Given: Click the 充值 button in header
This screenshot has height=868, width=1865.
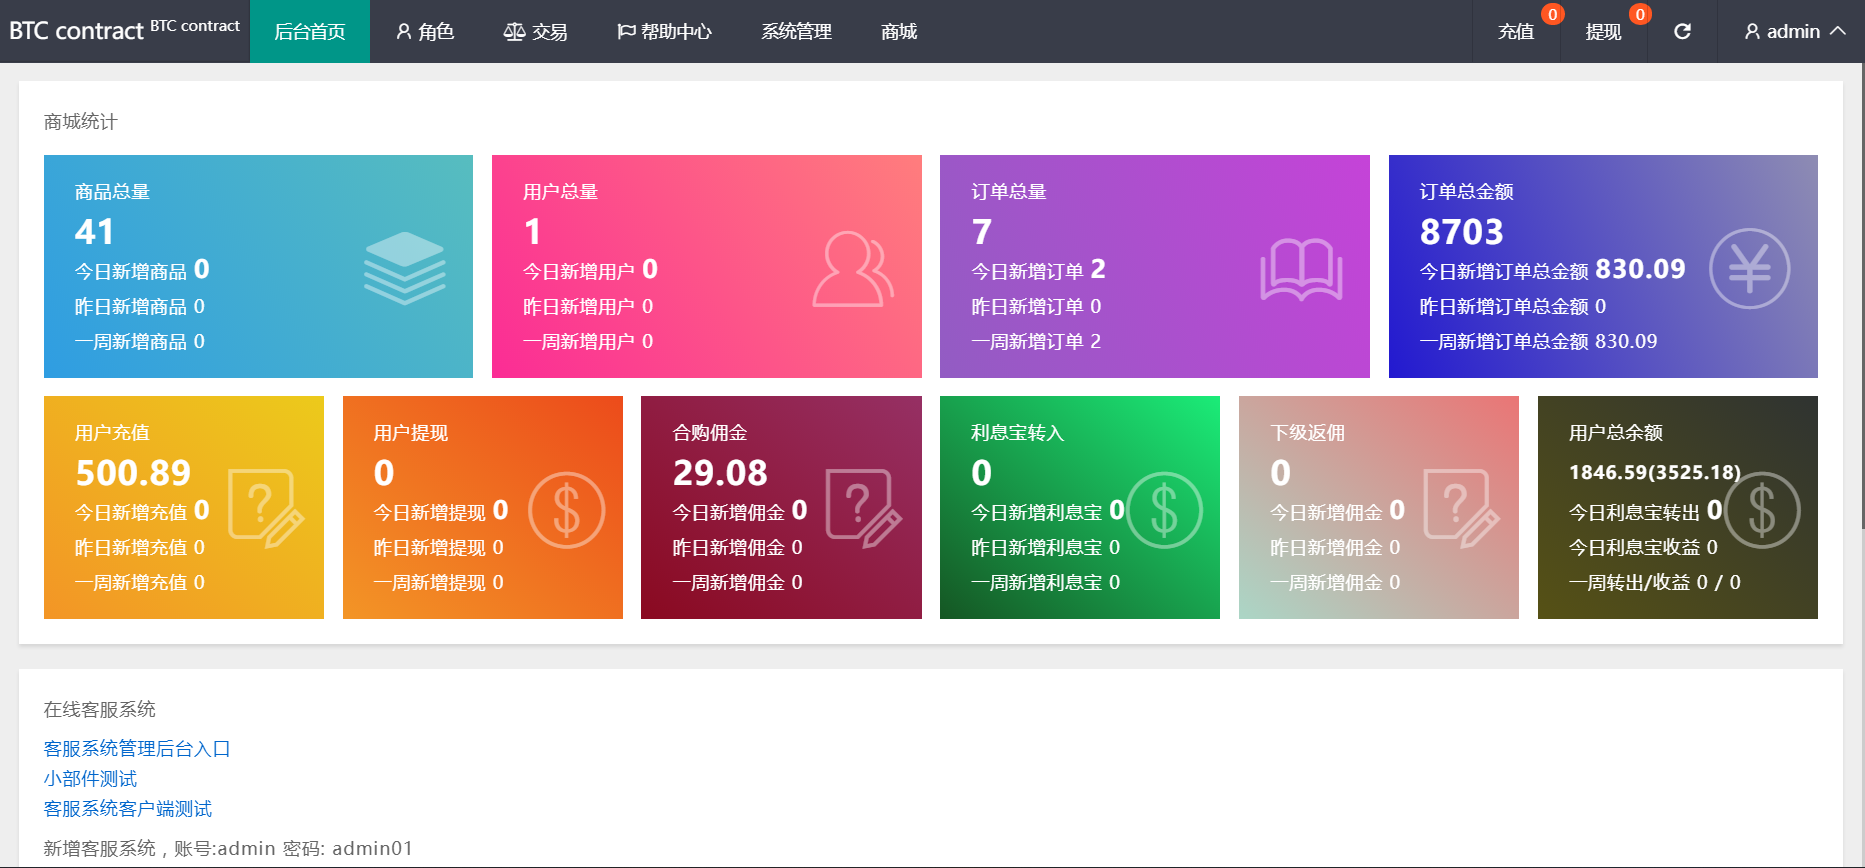Looking at the screenshot, I should click(x=1516, y=31).
